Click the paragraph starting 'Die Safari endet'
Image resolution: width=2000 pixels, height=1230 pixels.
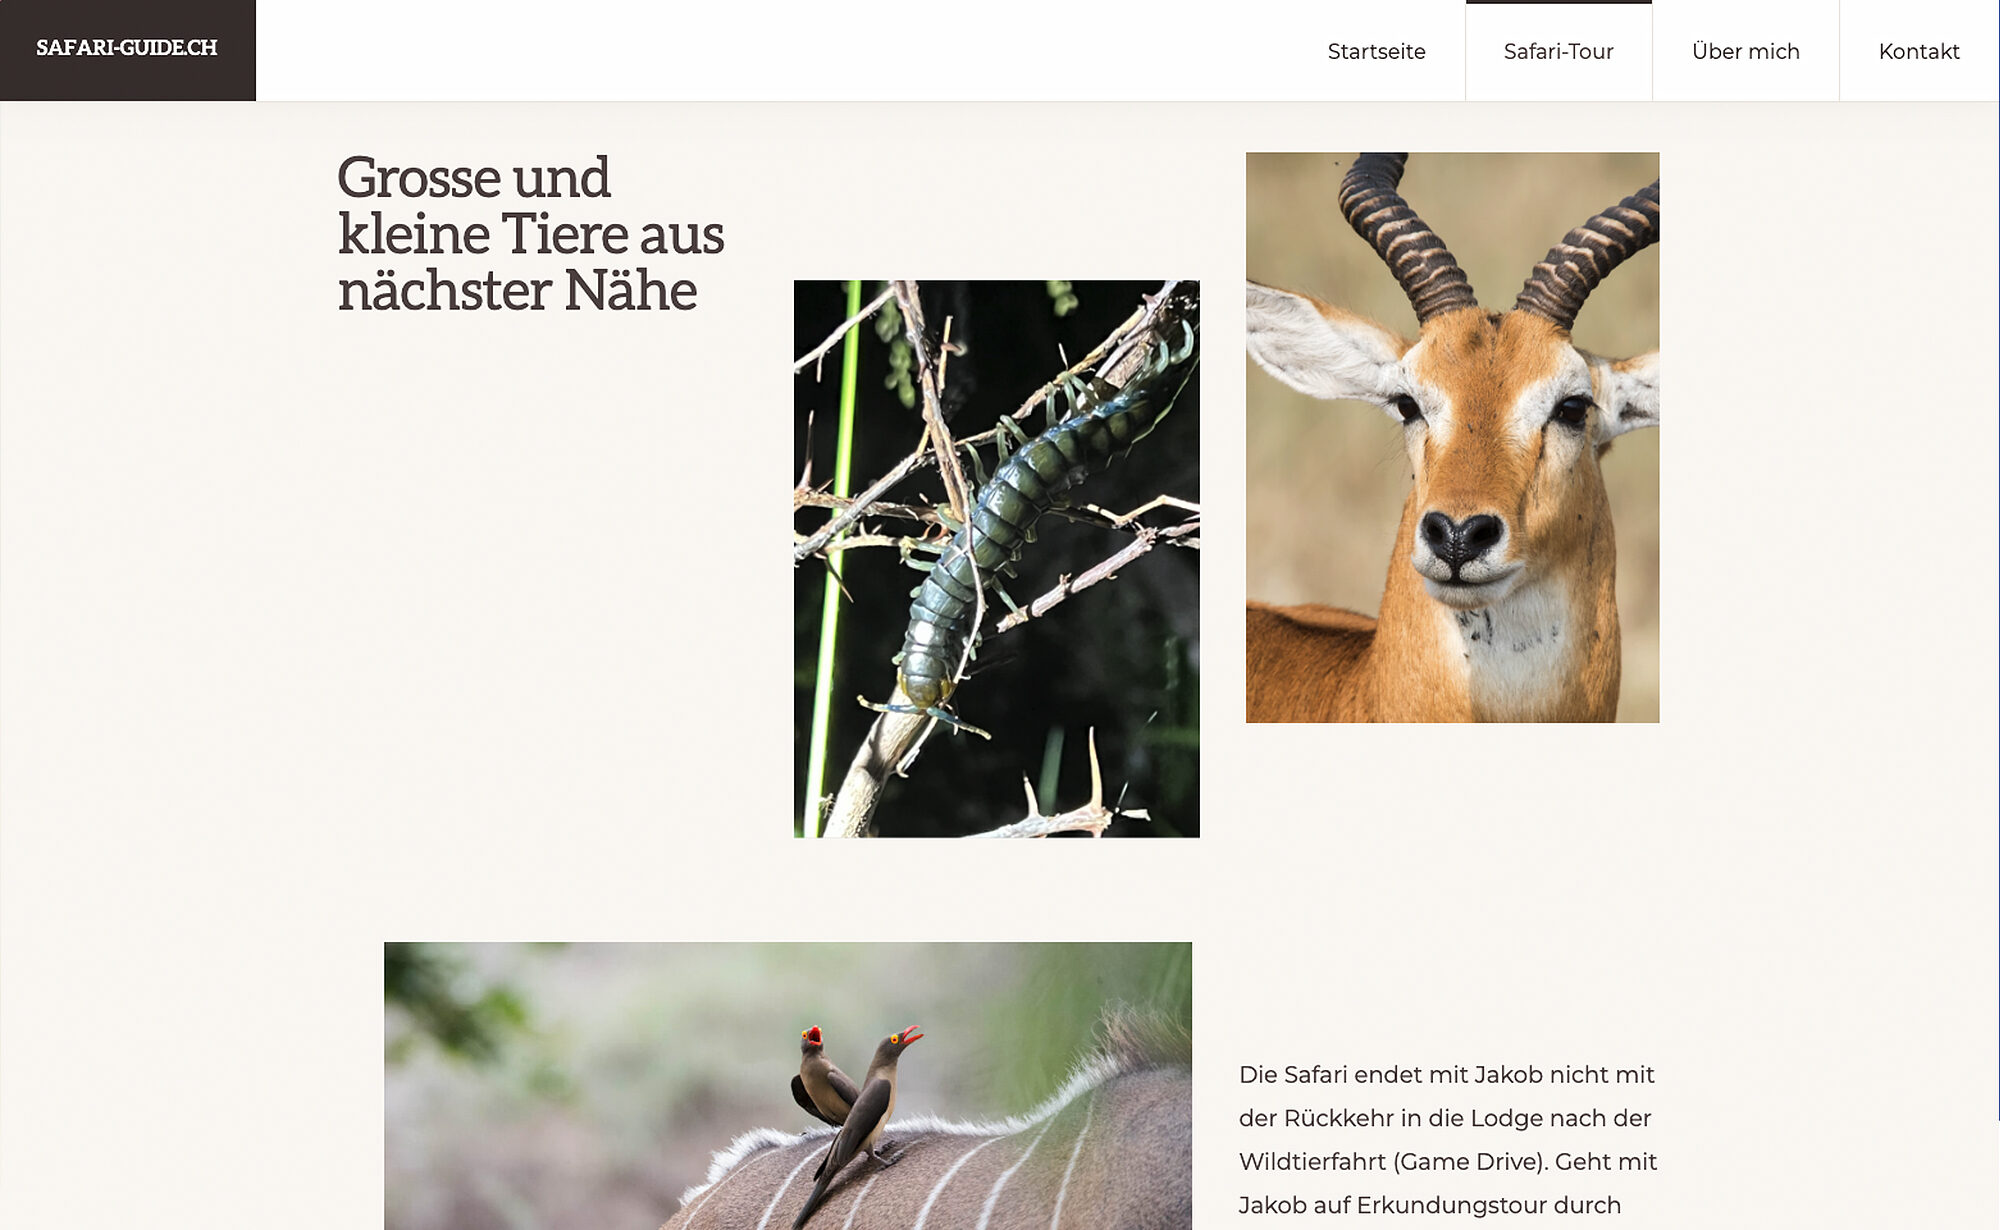click(x=1448, y=1140)
